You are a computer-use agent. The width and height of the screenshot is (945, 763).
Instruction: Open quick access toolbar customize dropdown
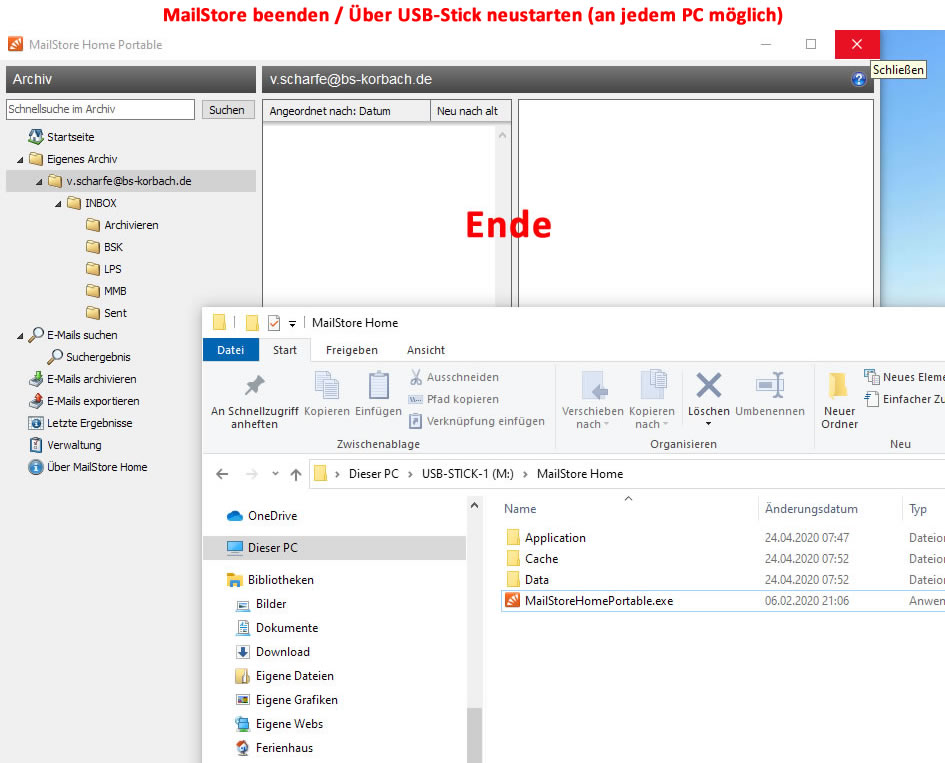(x=292, y=324)
